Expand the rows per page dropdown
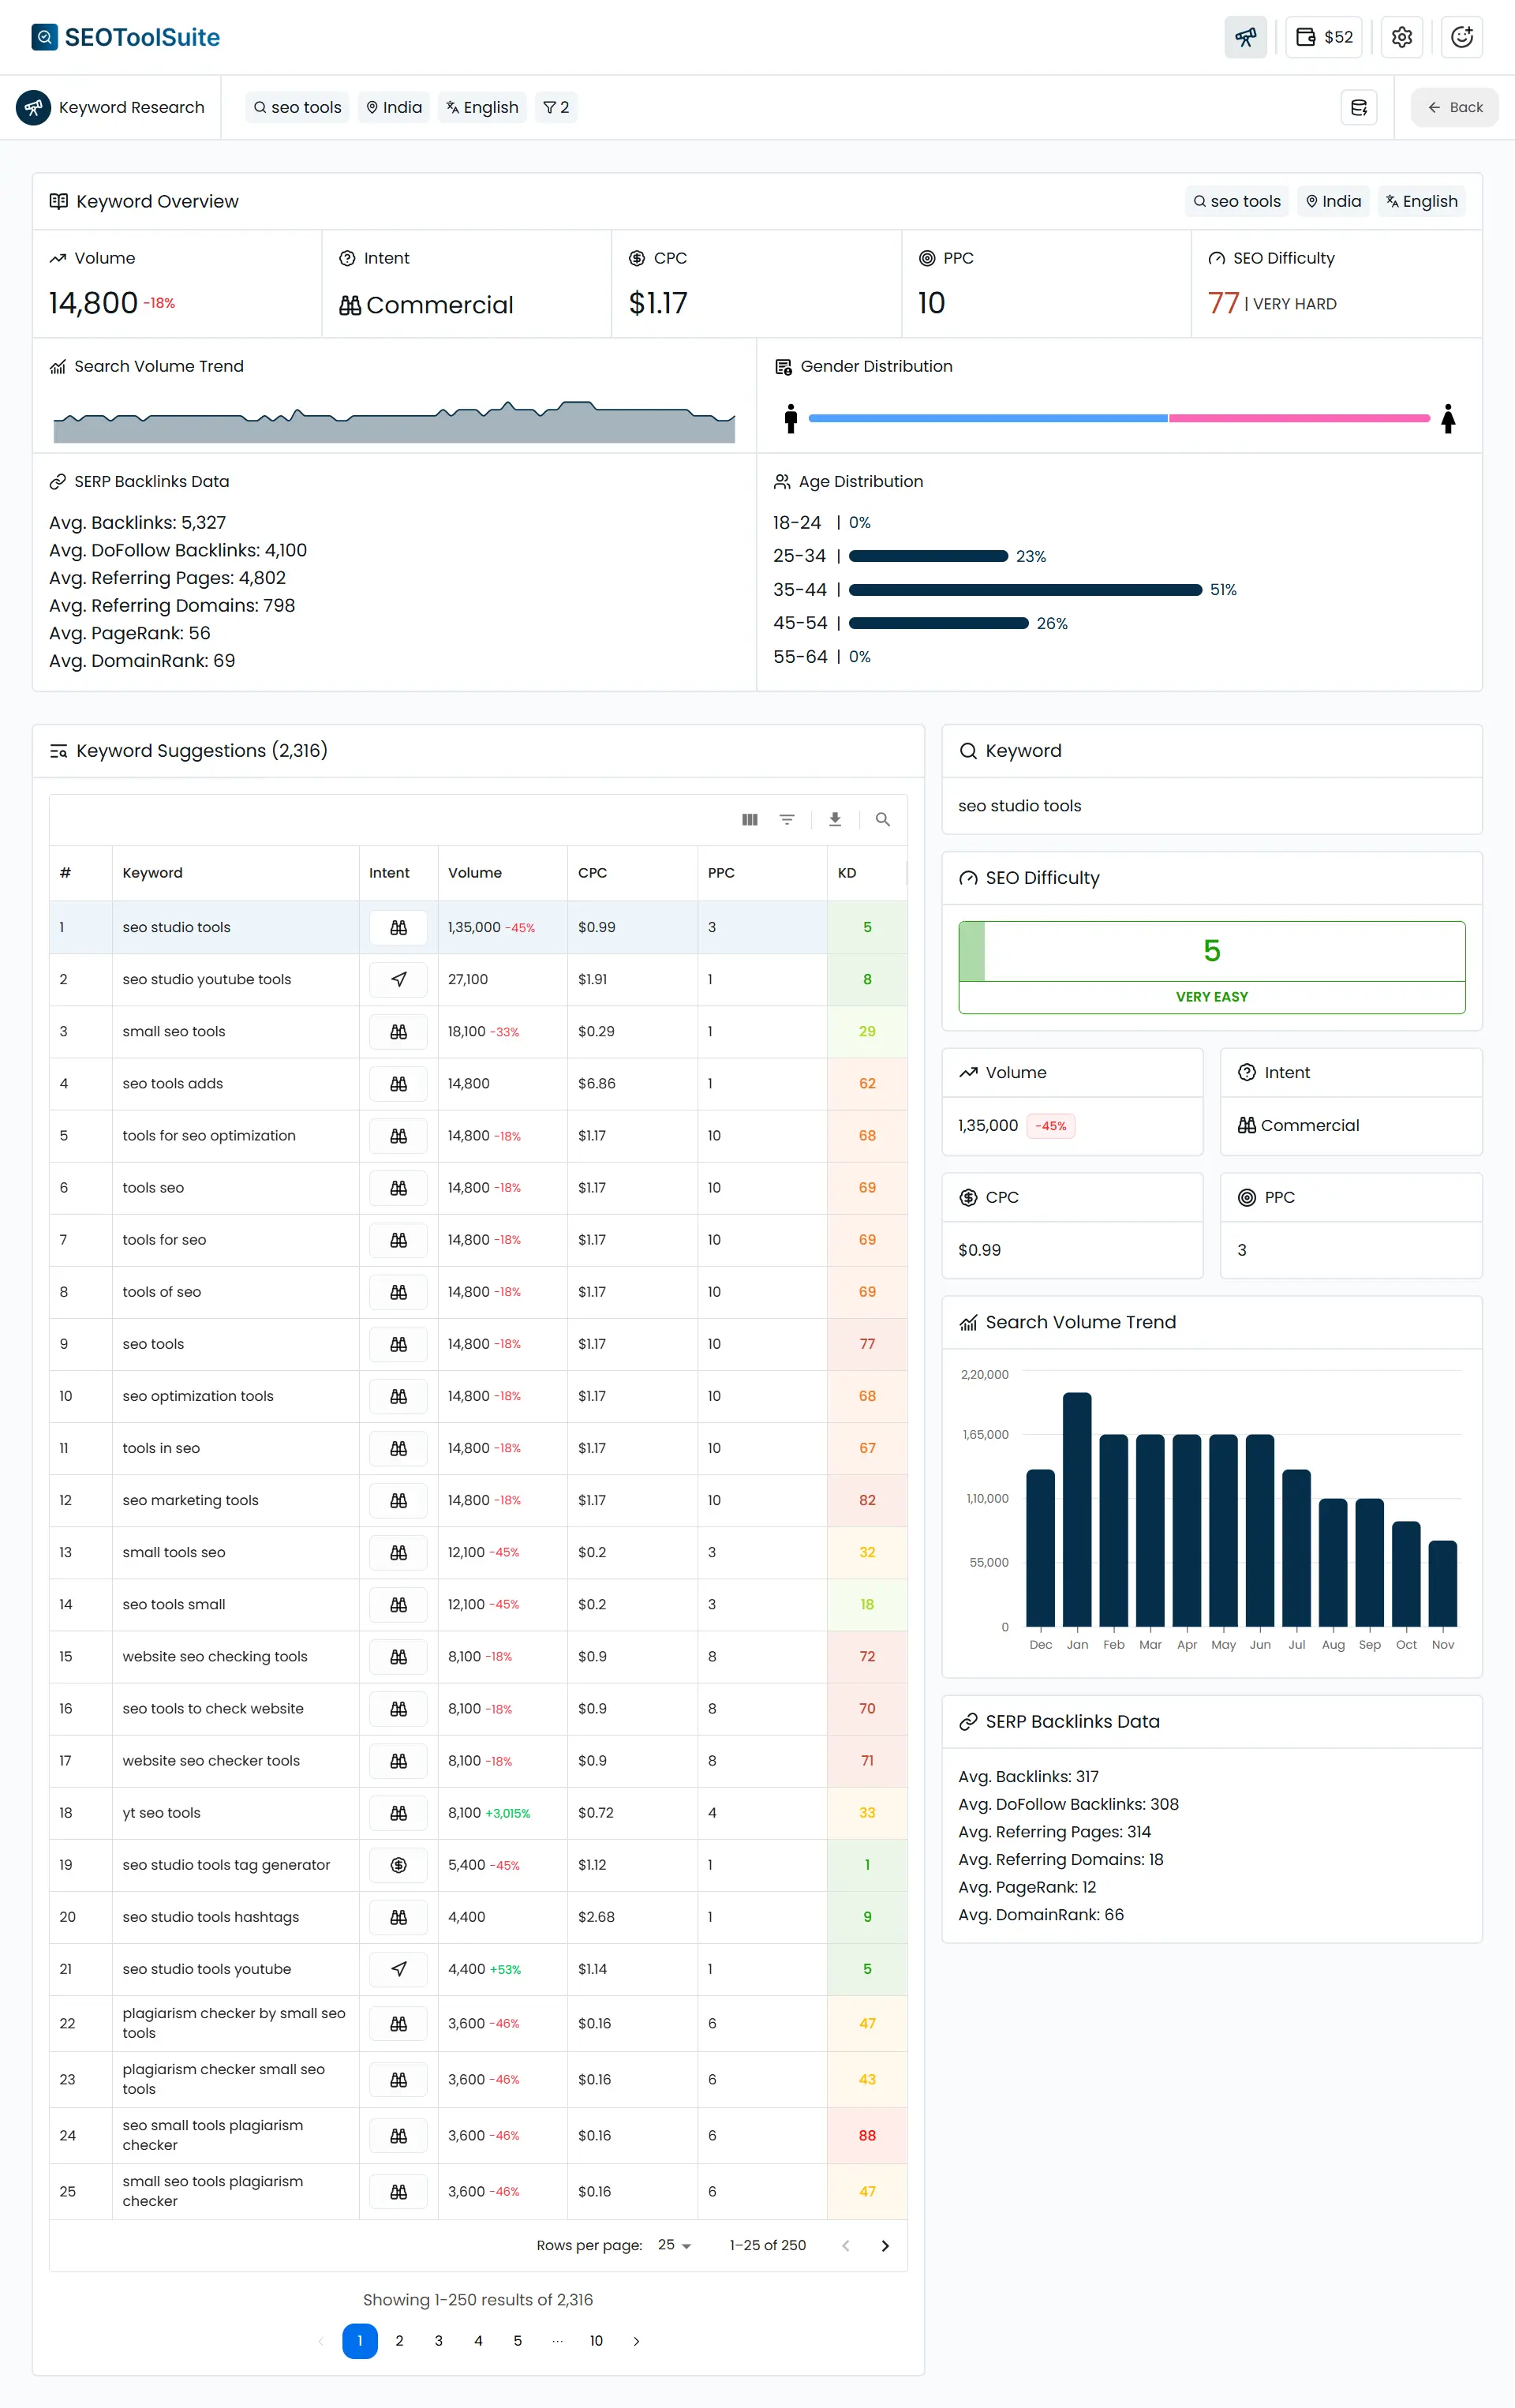This screenshot has width=1515, height=2408. [x=675, y=2245]
